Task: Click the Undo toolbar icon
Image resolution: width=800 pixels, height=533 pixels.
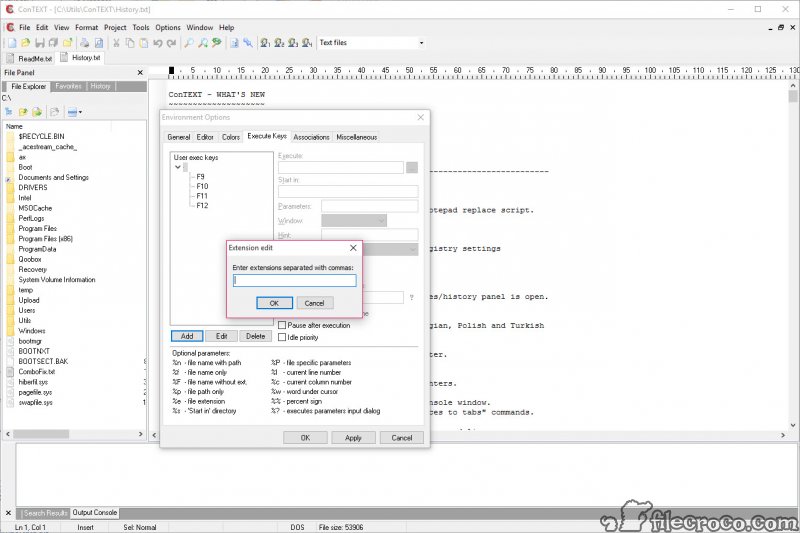Action: point(158,43)
